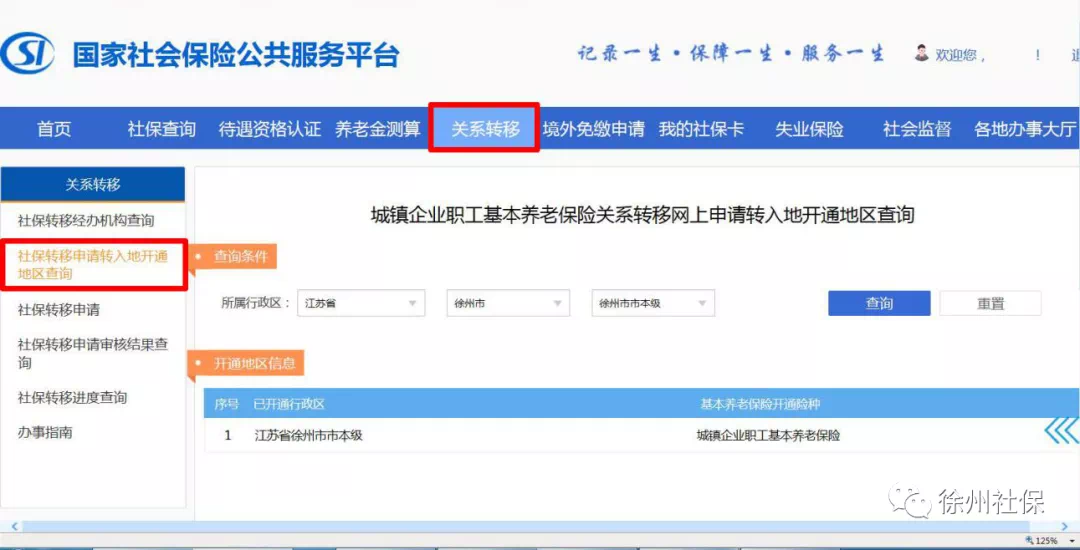This screenshot has width=1080, height=550.
Task: Click the SI social insurance logo
Action: coord(28,53)
